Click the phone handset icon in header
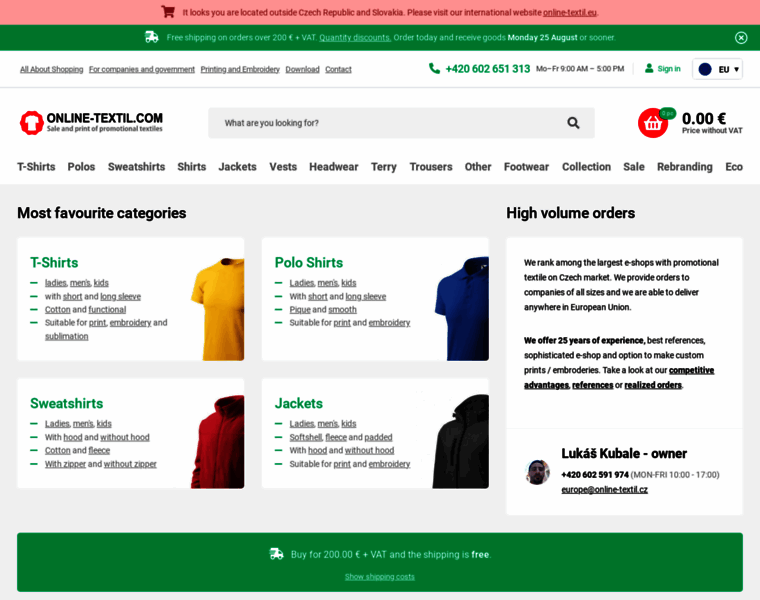The width and height of the screenshot is (760, 600). [434, 68]
